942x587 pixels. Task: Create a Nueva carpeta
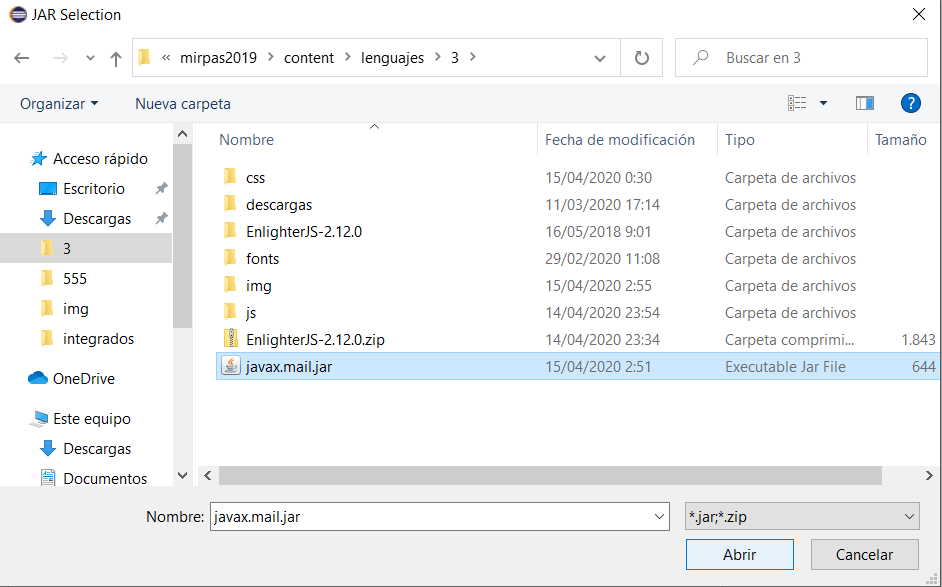tap(183, 103)
